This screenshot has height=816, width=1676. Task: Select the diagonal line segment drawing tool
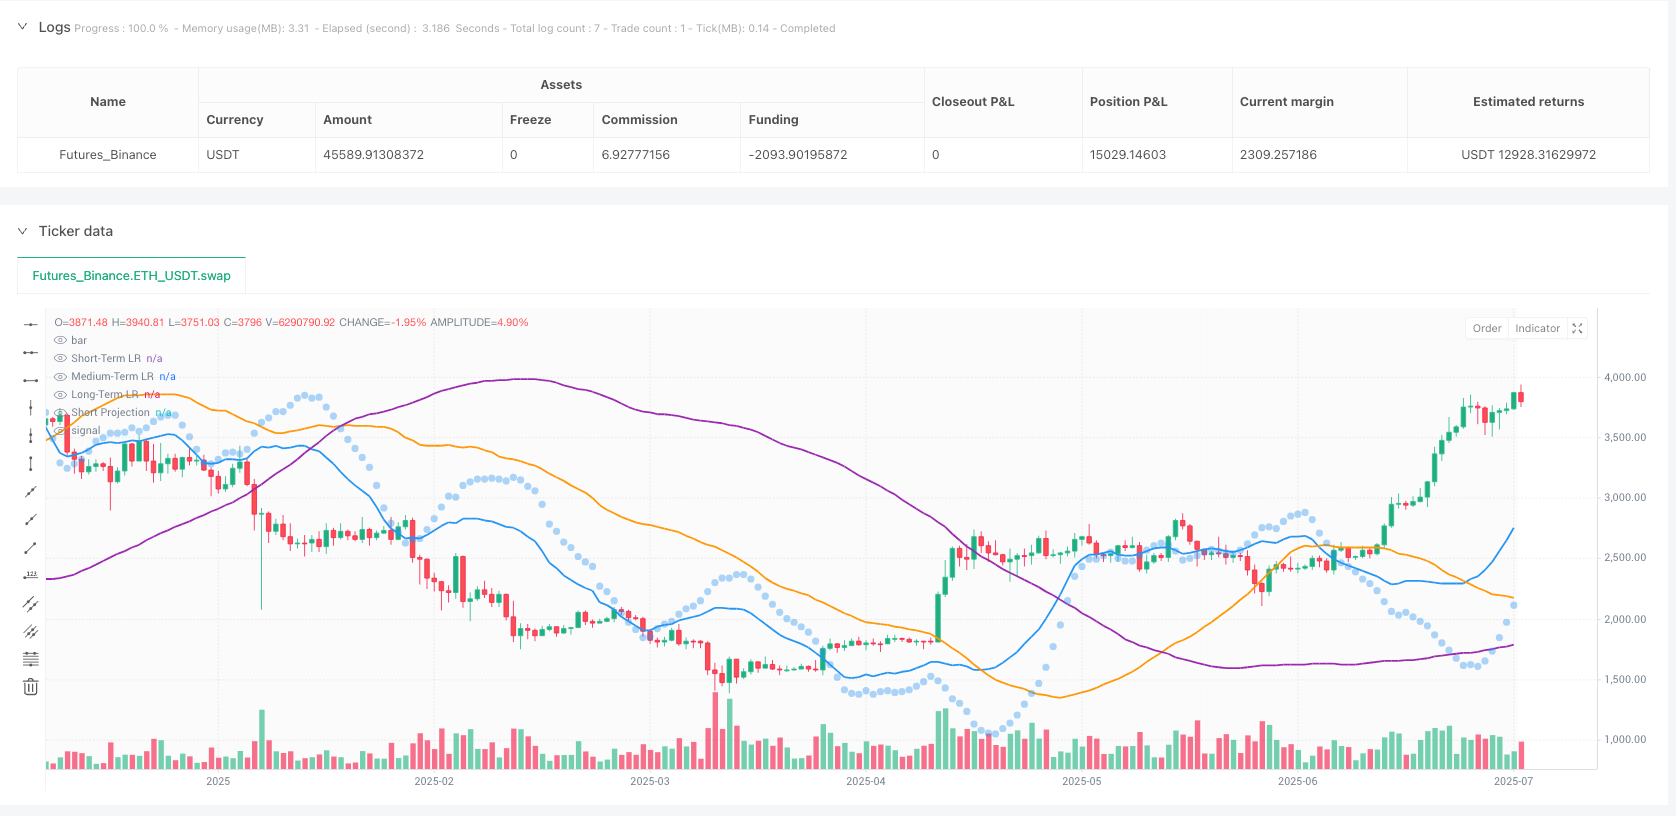(x=31, y=547)
